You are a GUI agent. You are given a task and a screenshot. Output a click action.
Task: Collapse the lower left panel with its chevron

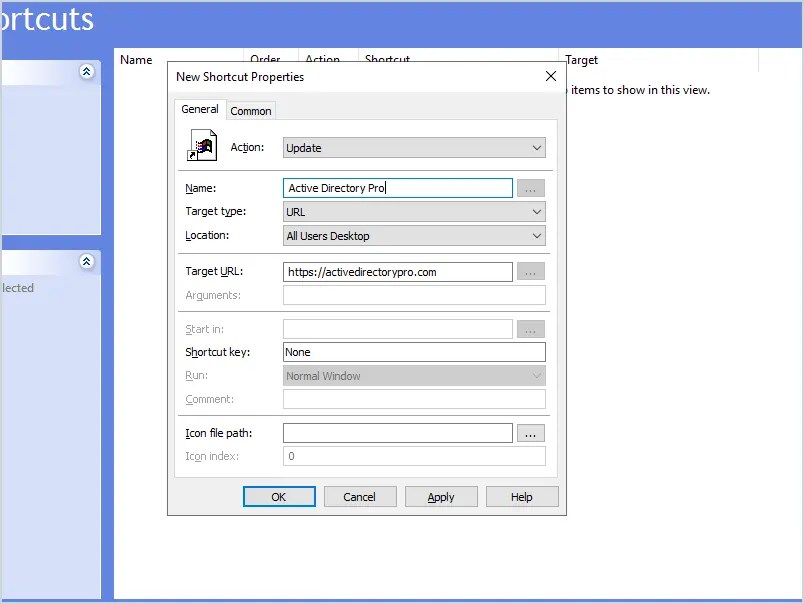point(86,262)
